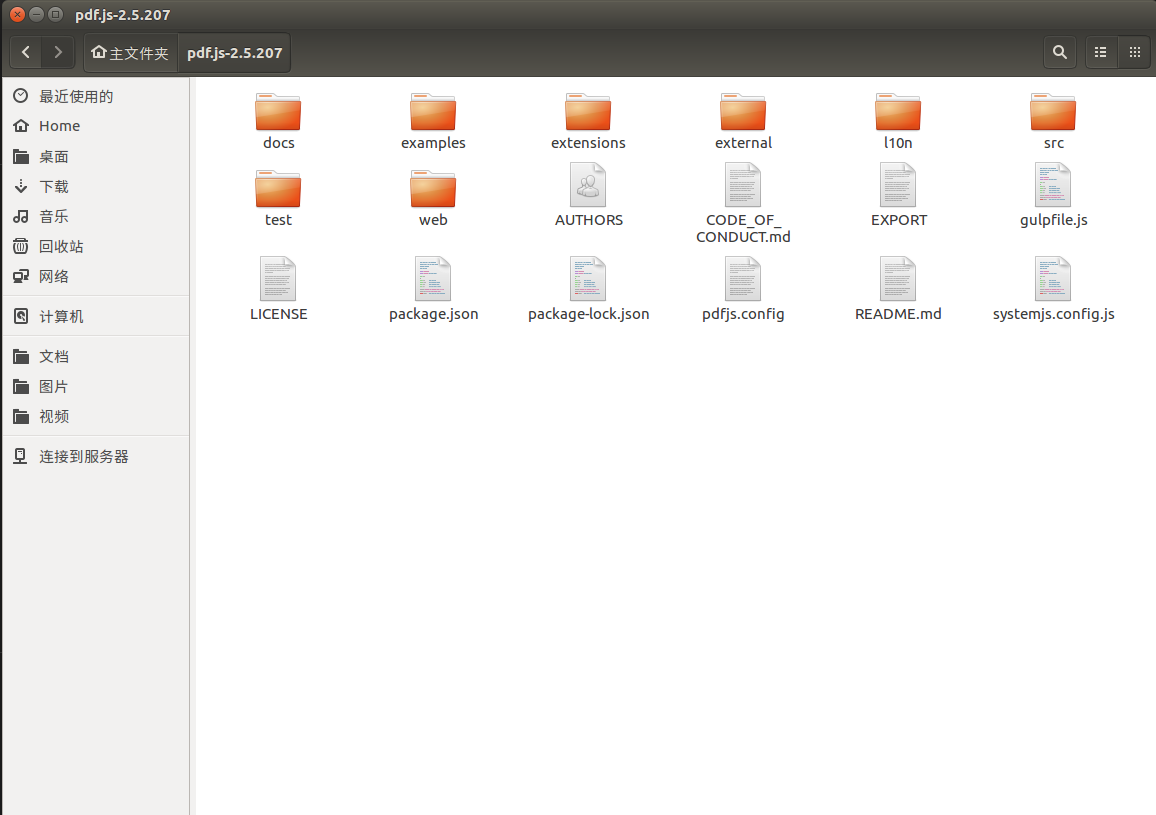
Task: Open 图片 in sidebar
Action: click(x=96, y=386)
